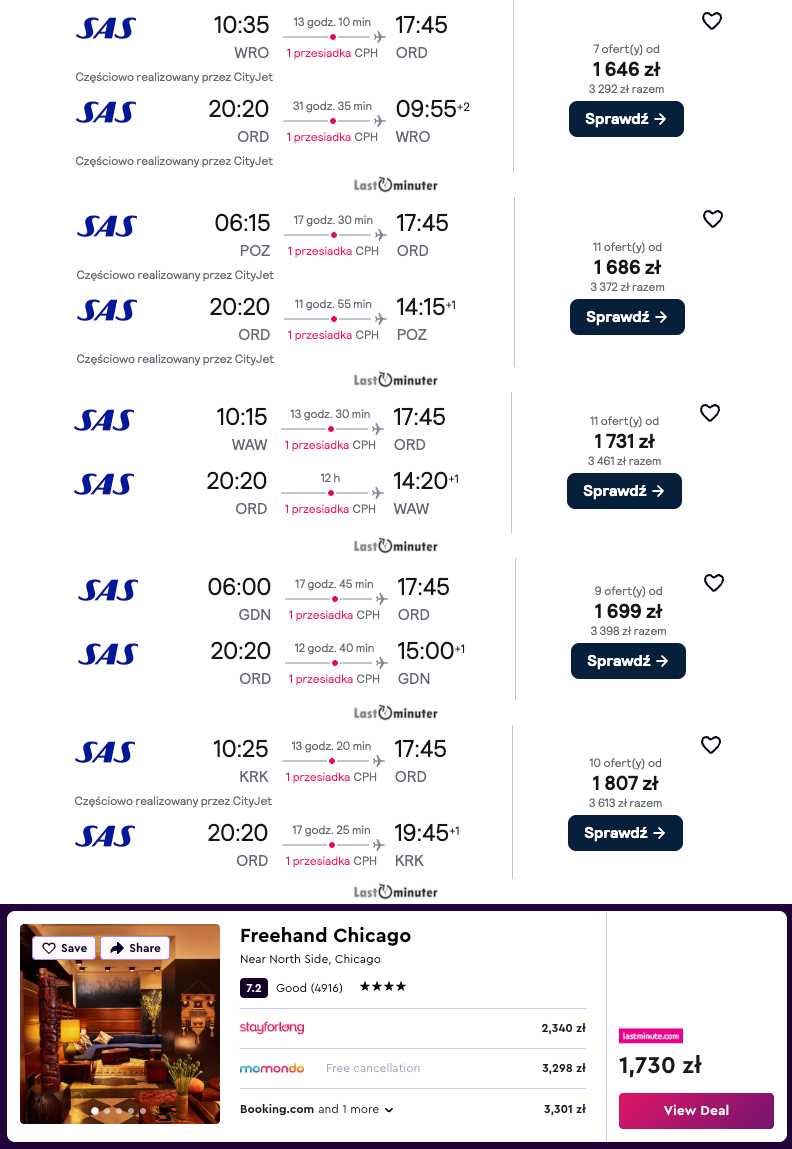Share the Freehand Chicago listing
This screenshot has height=1149, width=792.
point(135,948)
